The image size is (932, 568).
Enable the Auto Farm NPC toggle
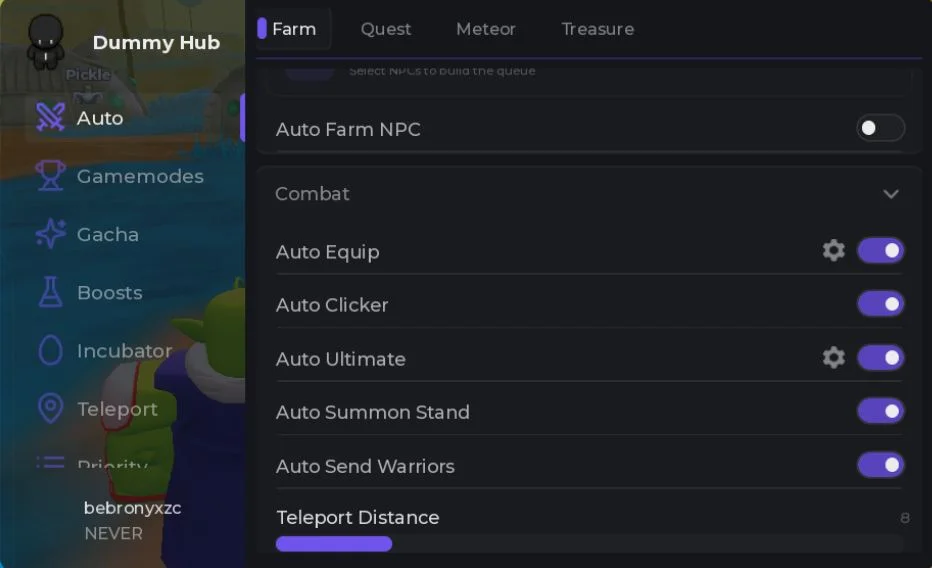pyautogui.click(x=880, y=128)
